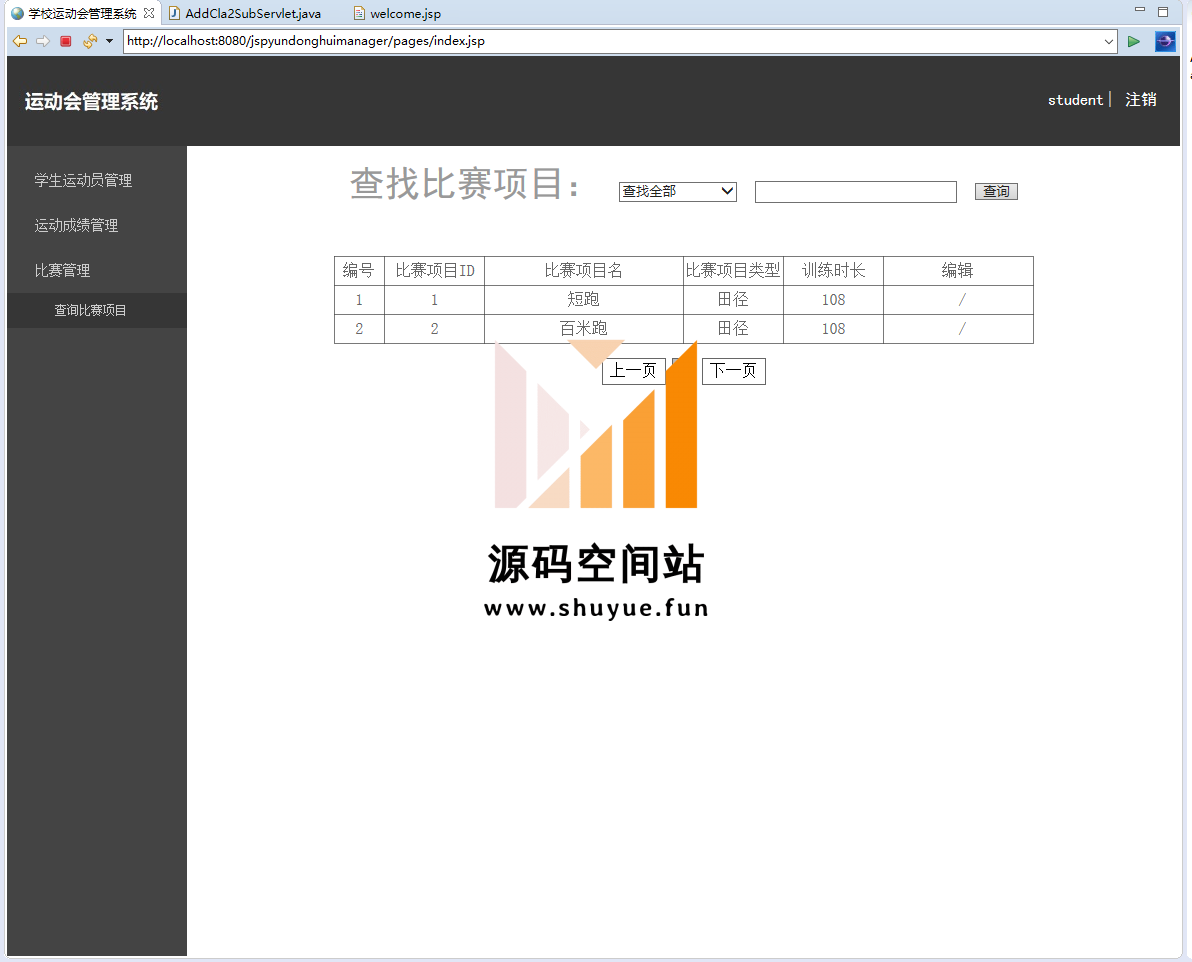The image size is (1192, 962).
Task: Go back using browser back arrow
Action: click(20, 41)
